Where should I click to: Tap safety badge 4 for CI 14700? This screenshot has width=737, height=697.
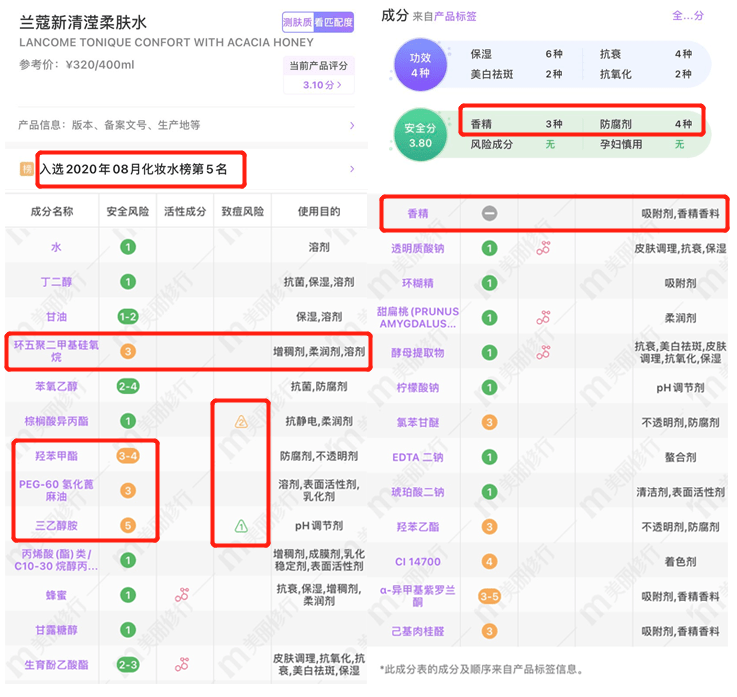coord(489,562)
